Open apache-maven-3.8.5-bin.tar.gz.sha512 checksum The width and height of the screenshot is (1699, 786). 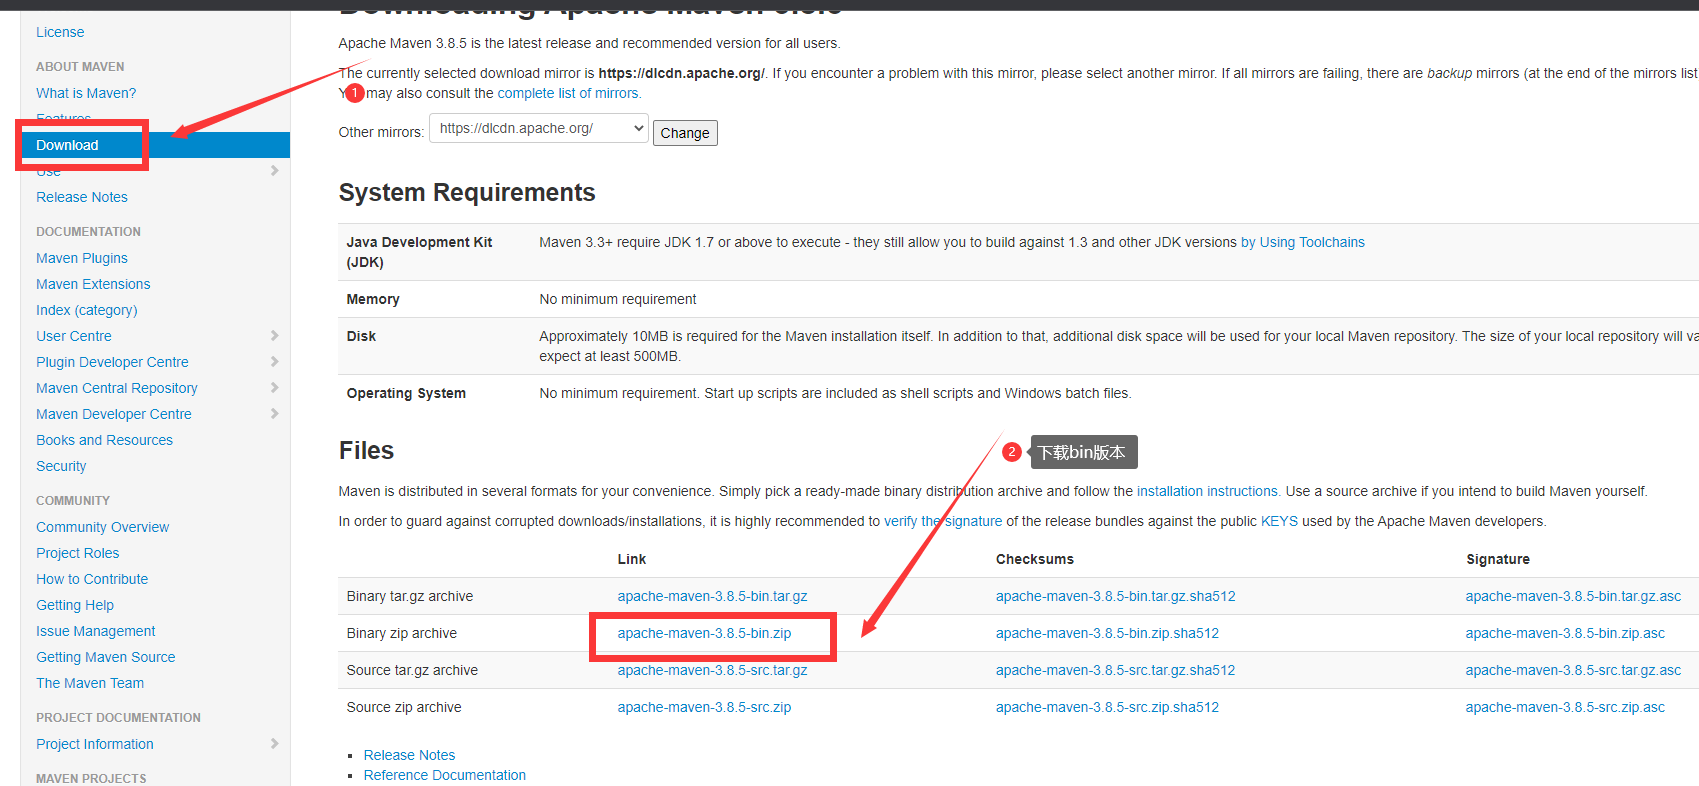coord(1115,596)
